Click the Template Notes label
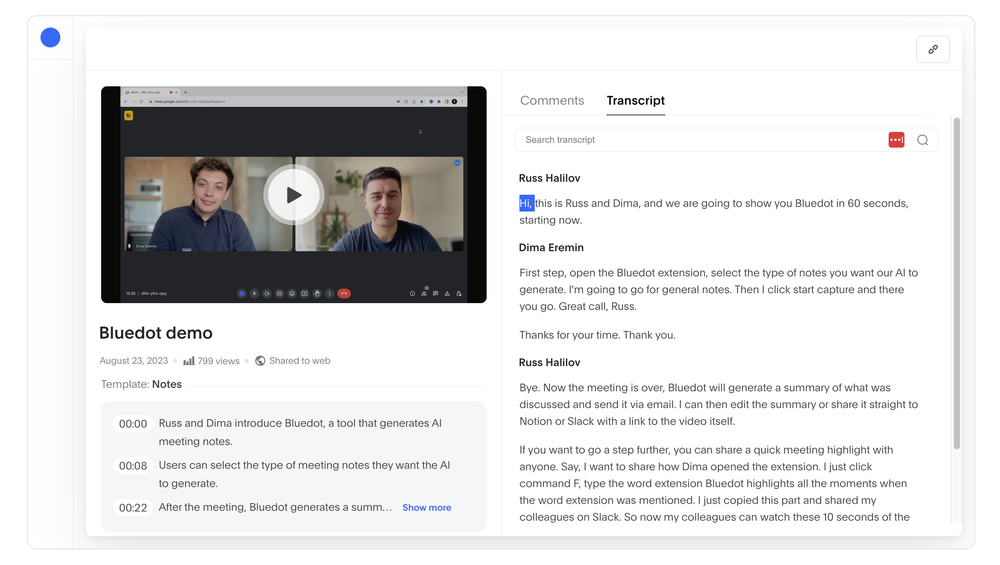The image size is (1000, 565). [x=141, y=385]
